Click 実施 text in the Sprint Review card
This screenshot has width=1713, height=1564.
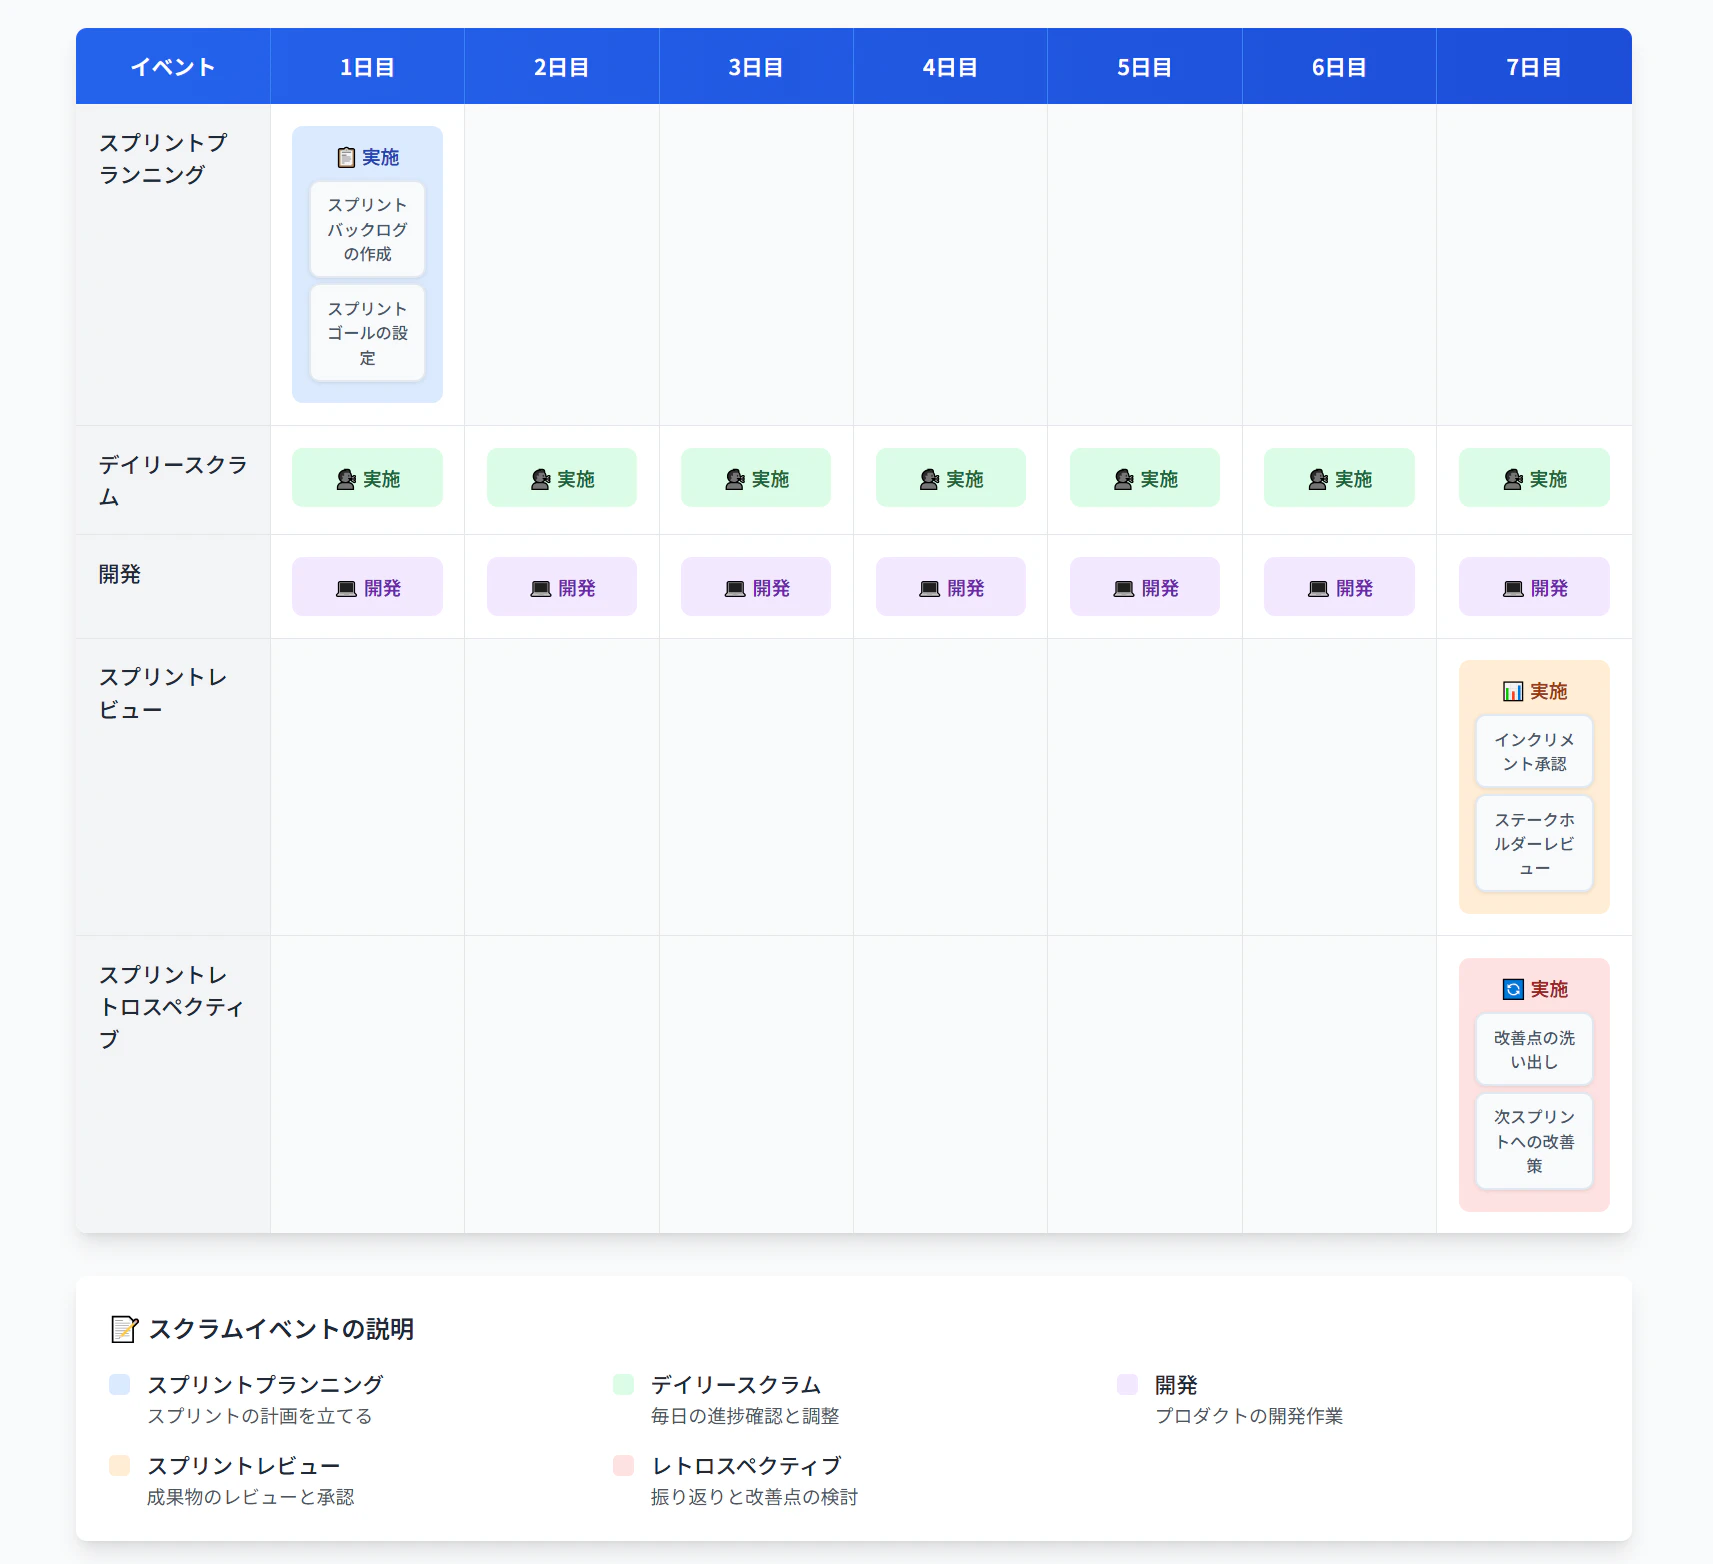[x=1548, y=691]
